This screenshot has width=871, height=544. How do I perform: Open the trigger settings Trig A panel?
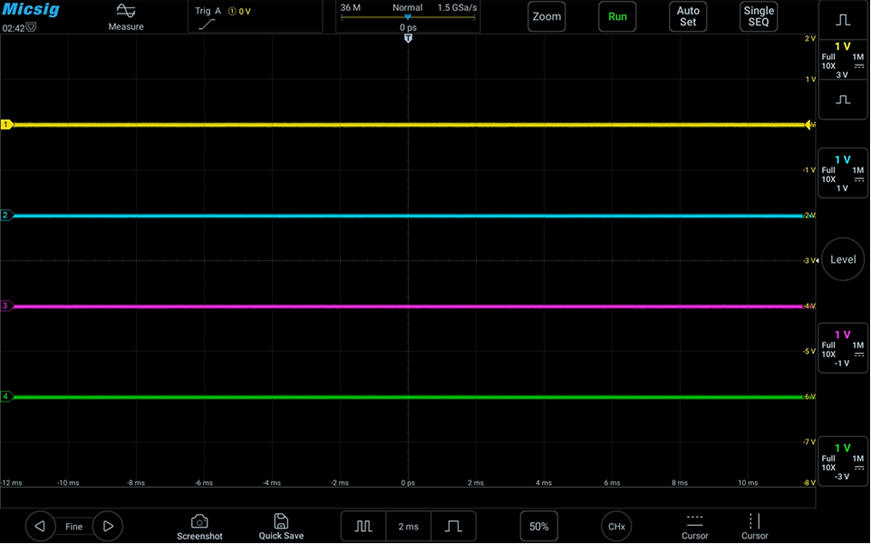point(255,17)
